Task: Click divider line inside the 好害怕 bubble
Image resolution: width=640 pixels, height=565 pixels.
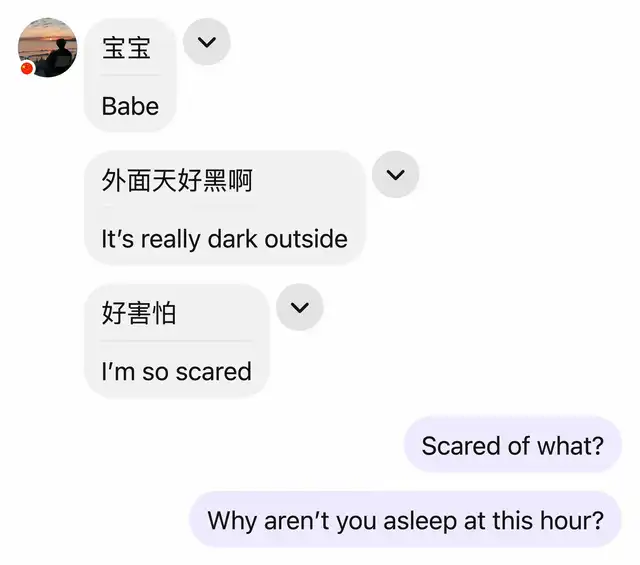Action: click(176, 341)
